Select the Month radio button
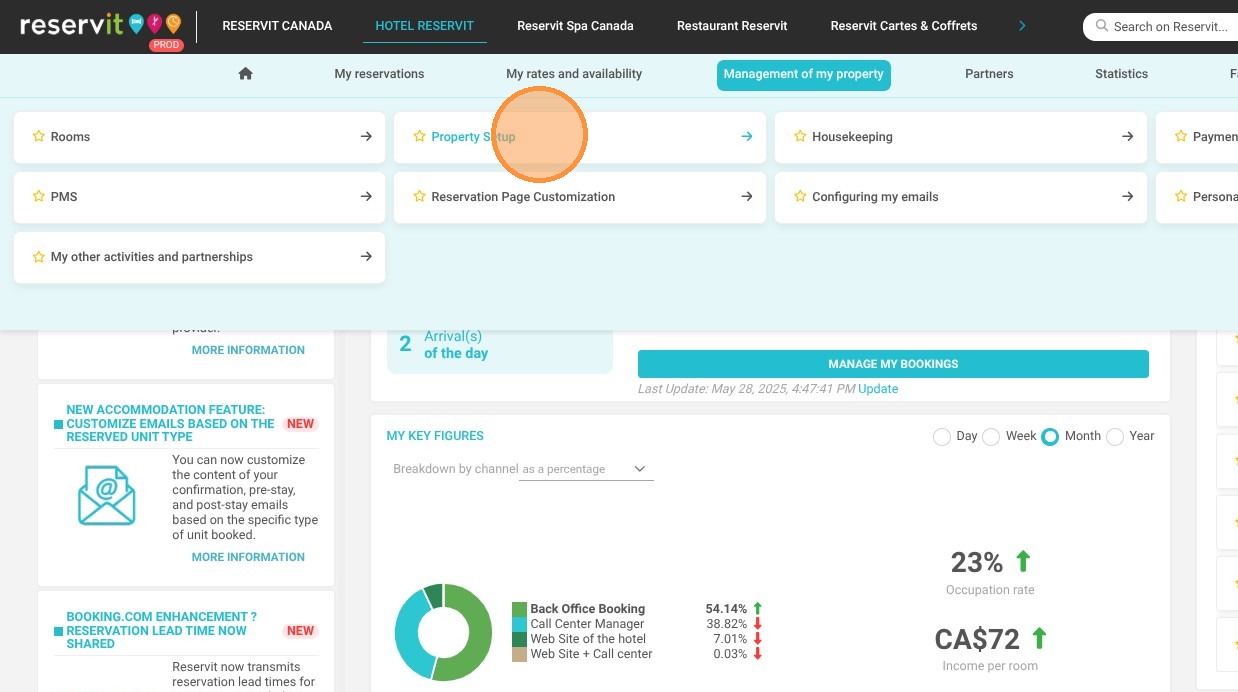Image resolution: width=1238 pixels, height=692 pixels. [1049, 437]
